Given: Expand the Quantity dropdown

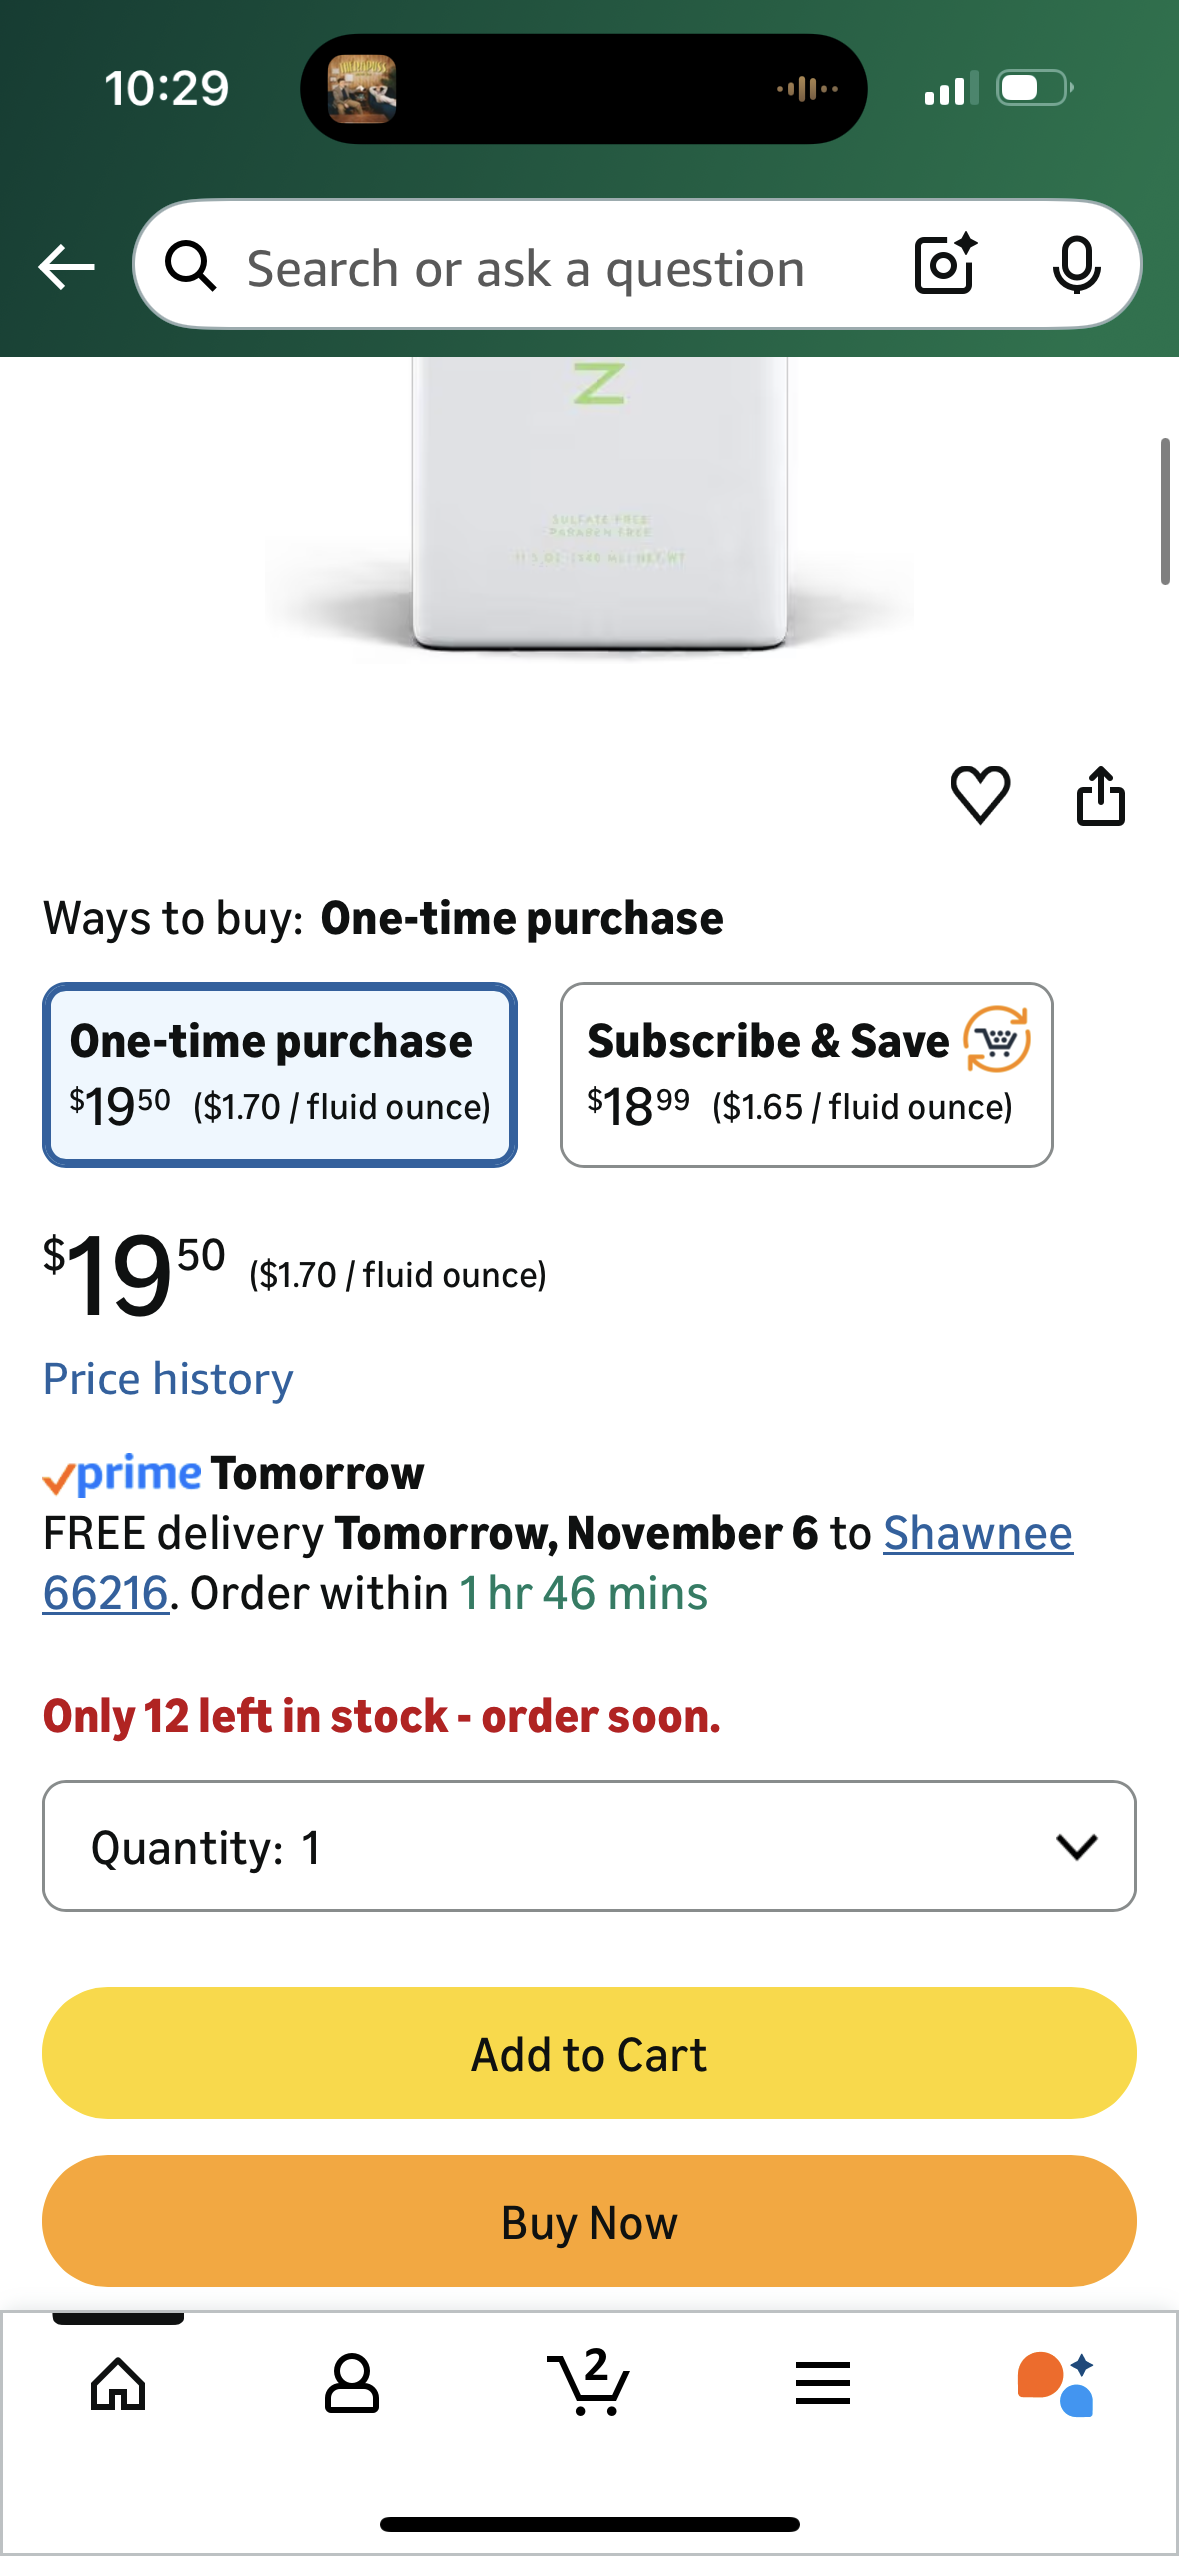Looking at the screenshot, I should (x=589, y=1846).
